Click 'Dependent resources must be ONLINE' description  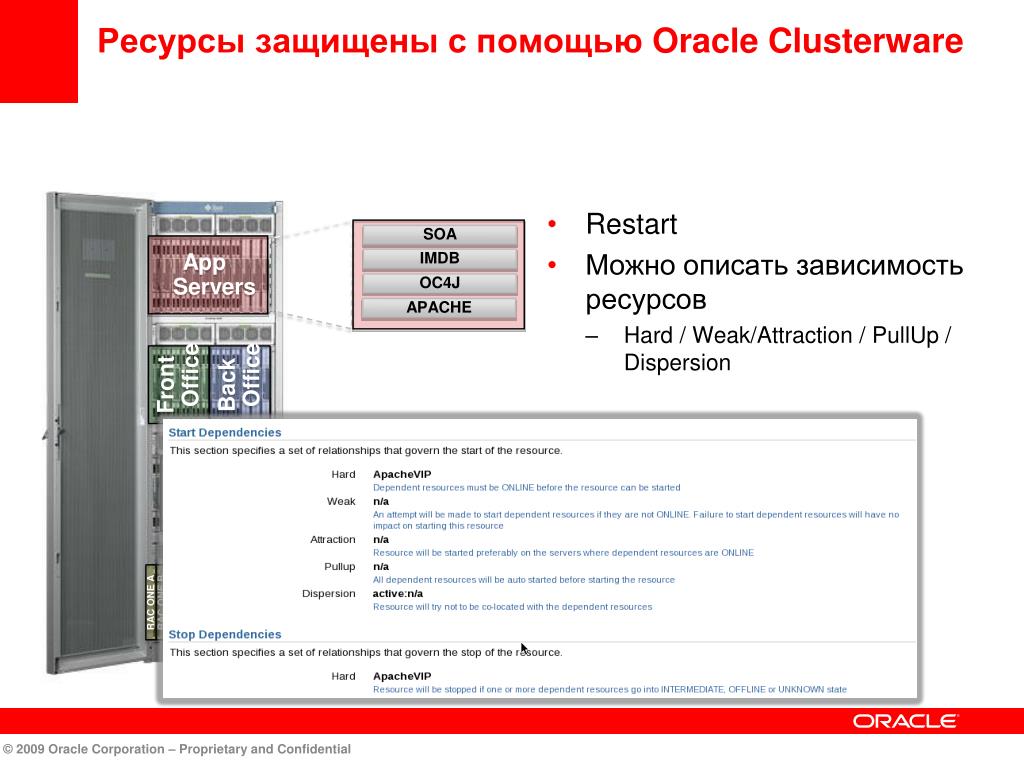[x=526, y=487]
